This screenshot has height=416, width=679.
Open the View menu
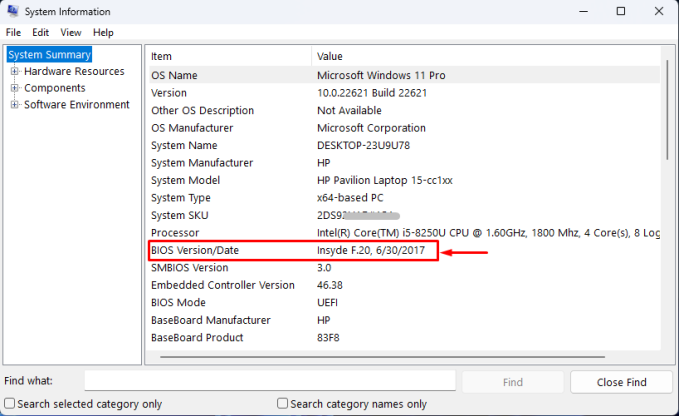(70, 32)
